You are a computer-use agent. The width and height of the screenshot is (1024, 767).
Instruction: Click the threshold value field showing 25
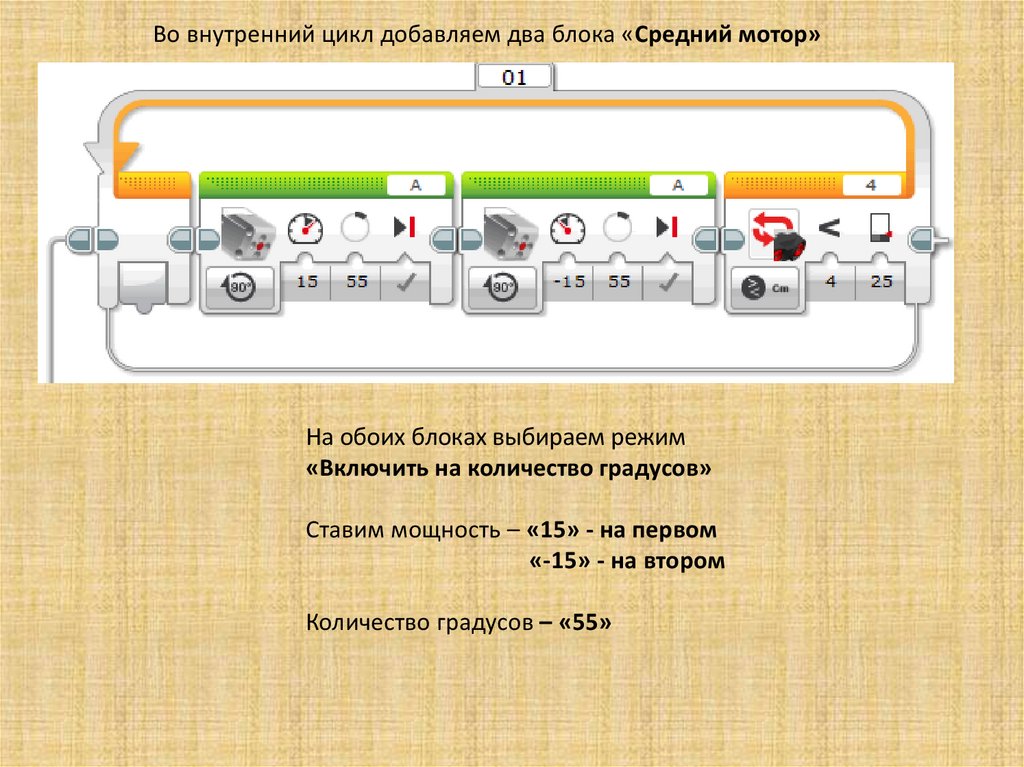[881, 283]
